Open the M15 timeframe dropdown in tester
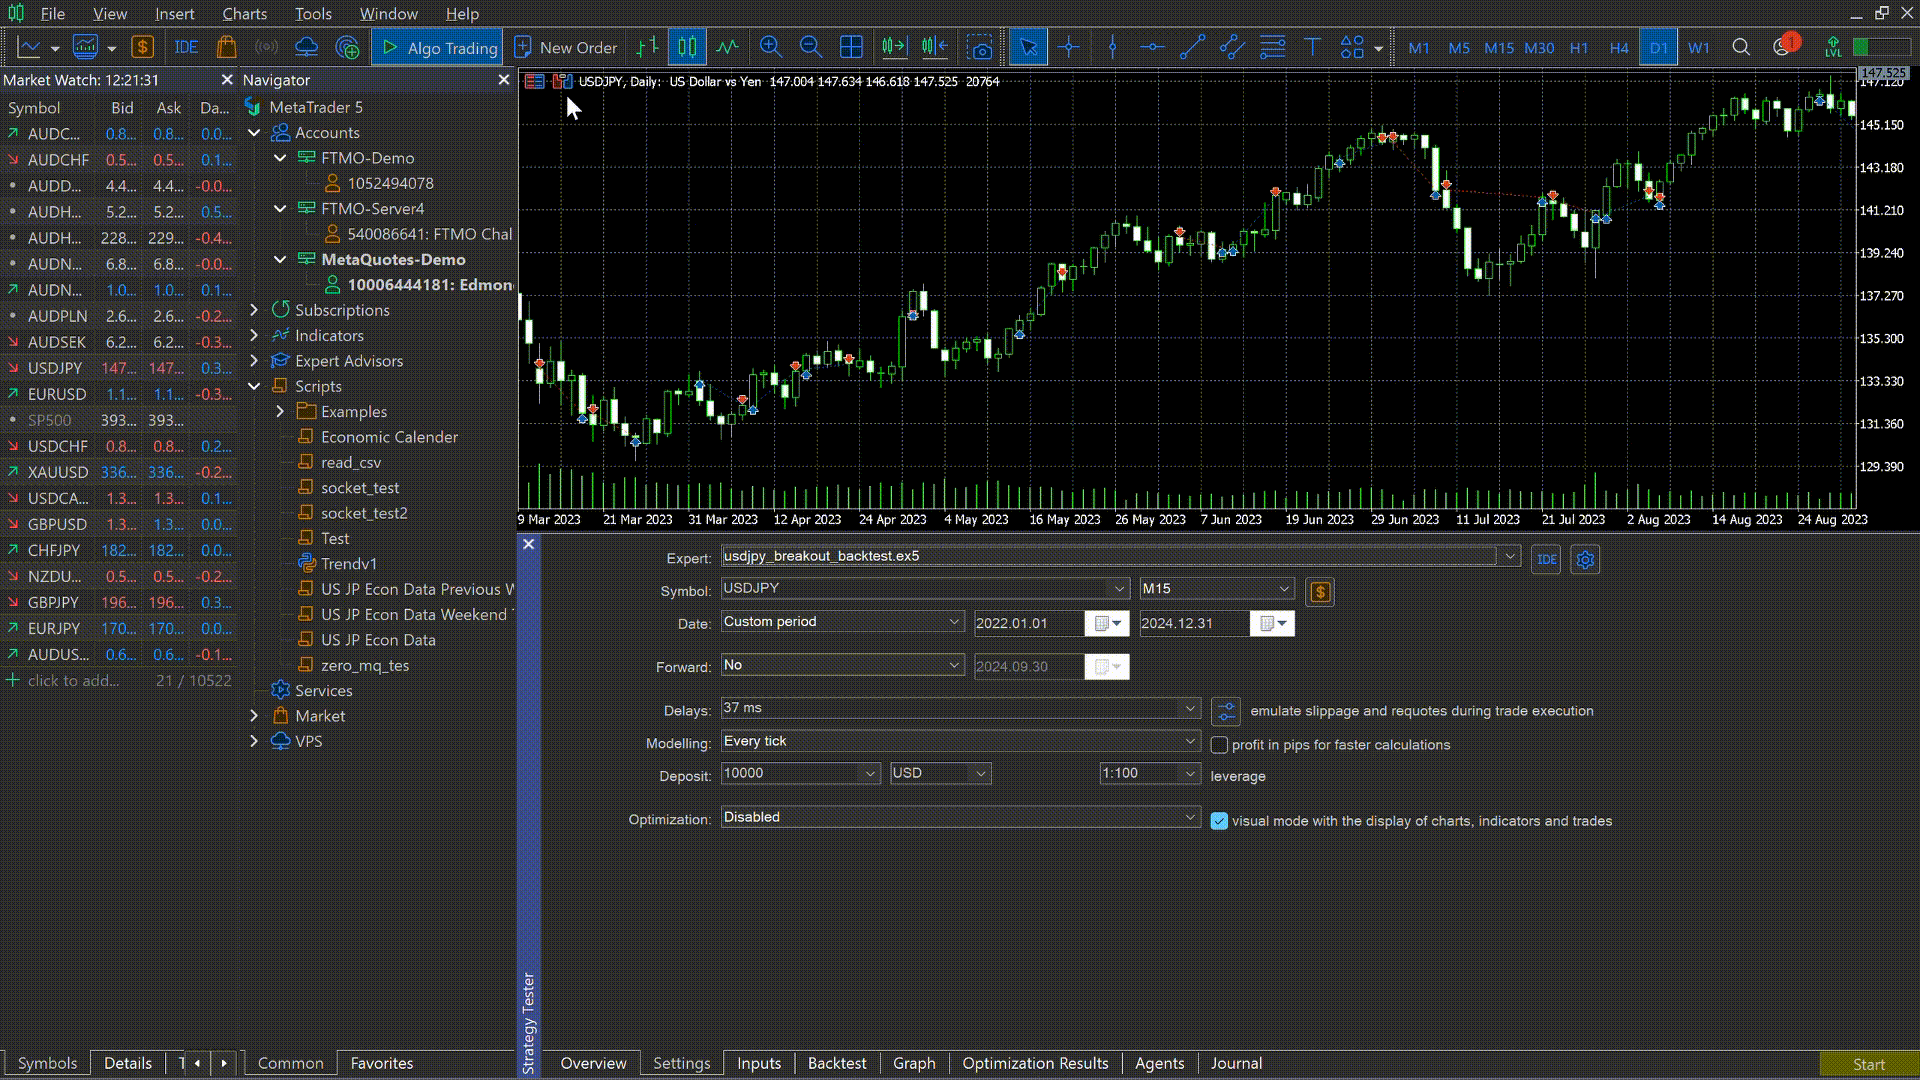The height and width of the screenshot is (1080, 1920). [1217, 589]
